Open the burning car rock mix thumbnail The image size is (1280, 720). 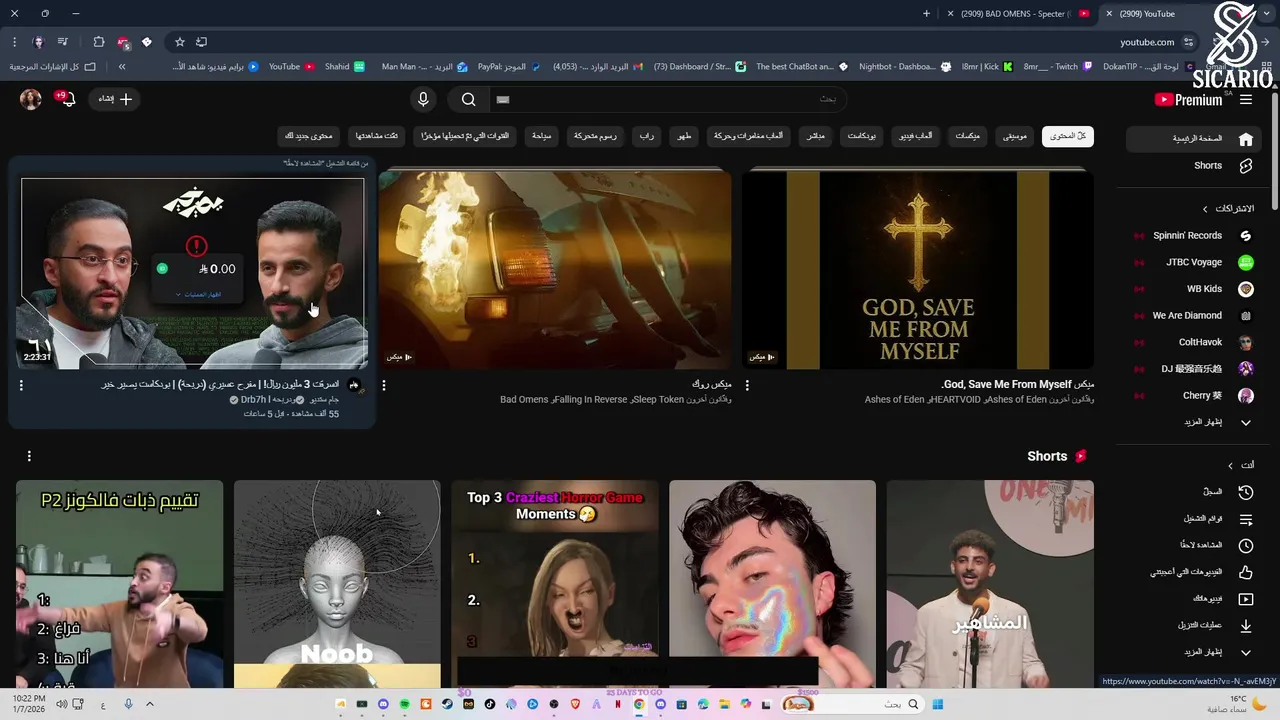(555, 270)
